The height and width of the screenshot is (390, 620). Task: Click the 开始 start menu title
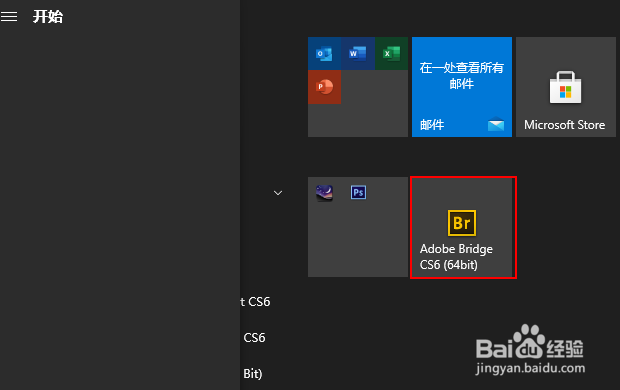pyautogui.click(x=48, y=17)
